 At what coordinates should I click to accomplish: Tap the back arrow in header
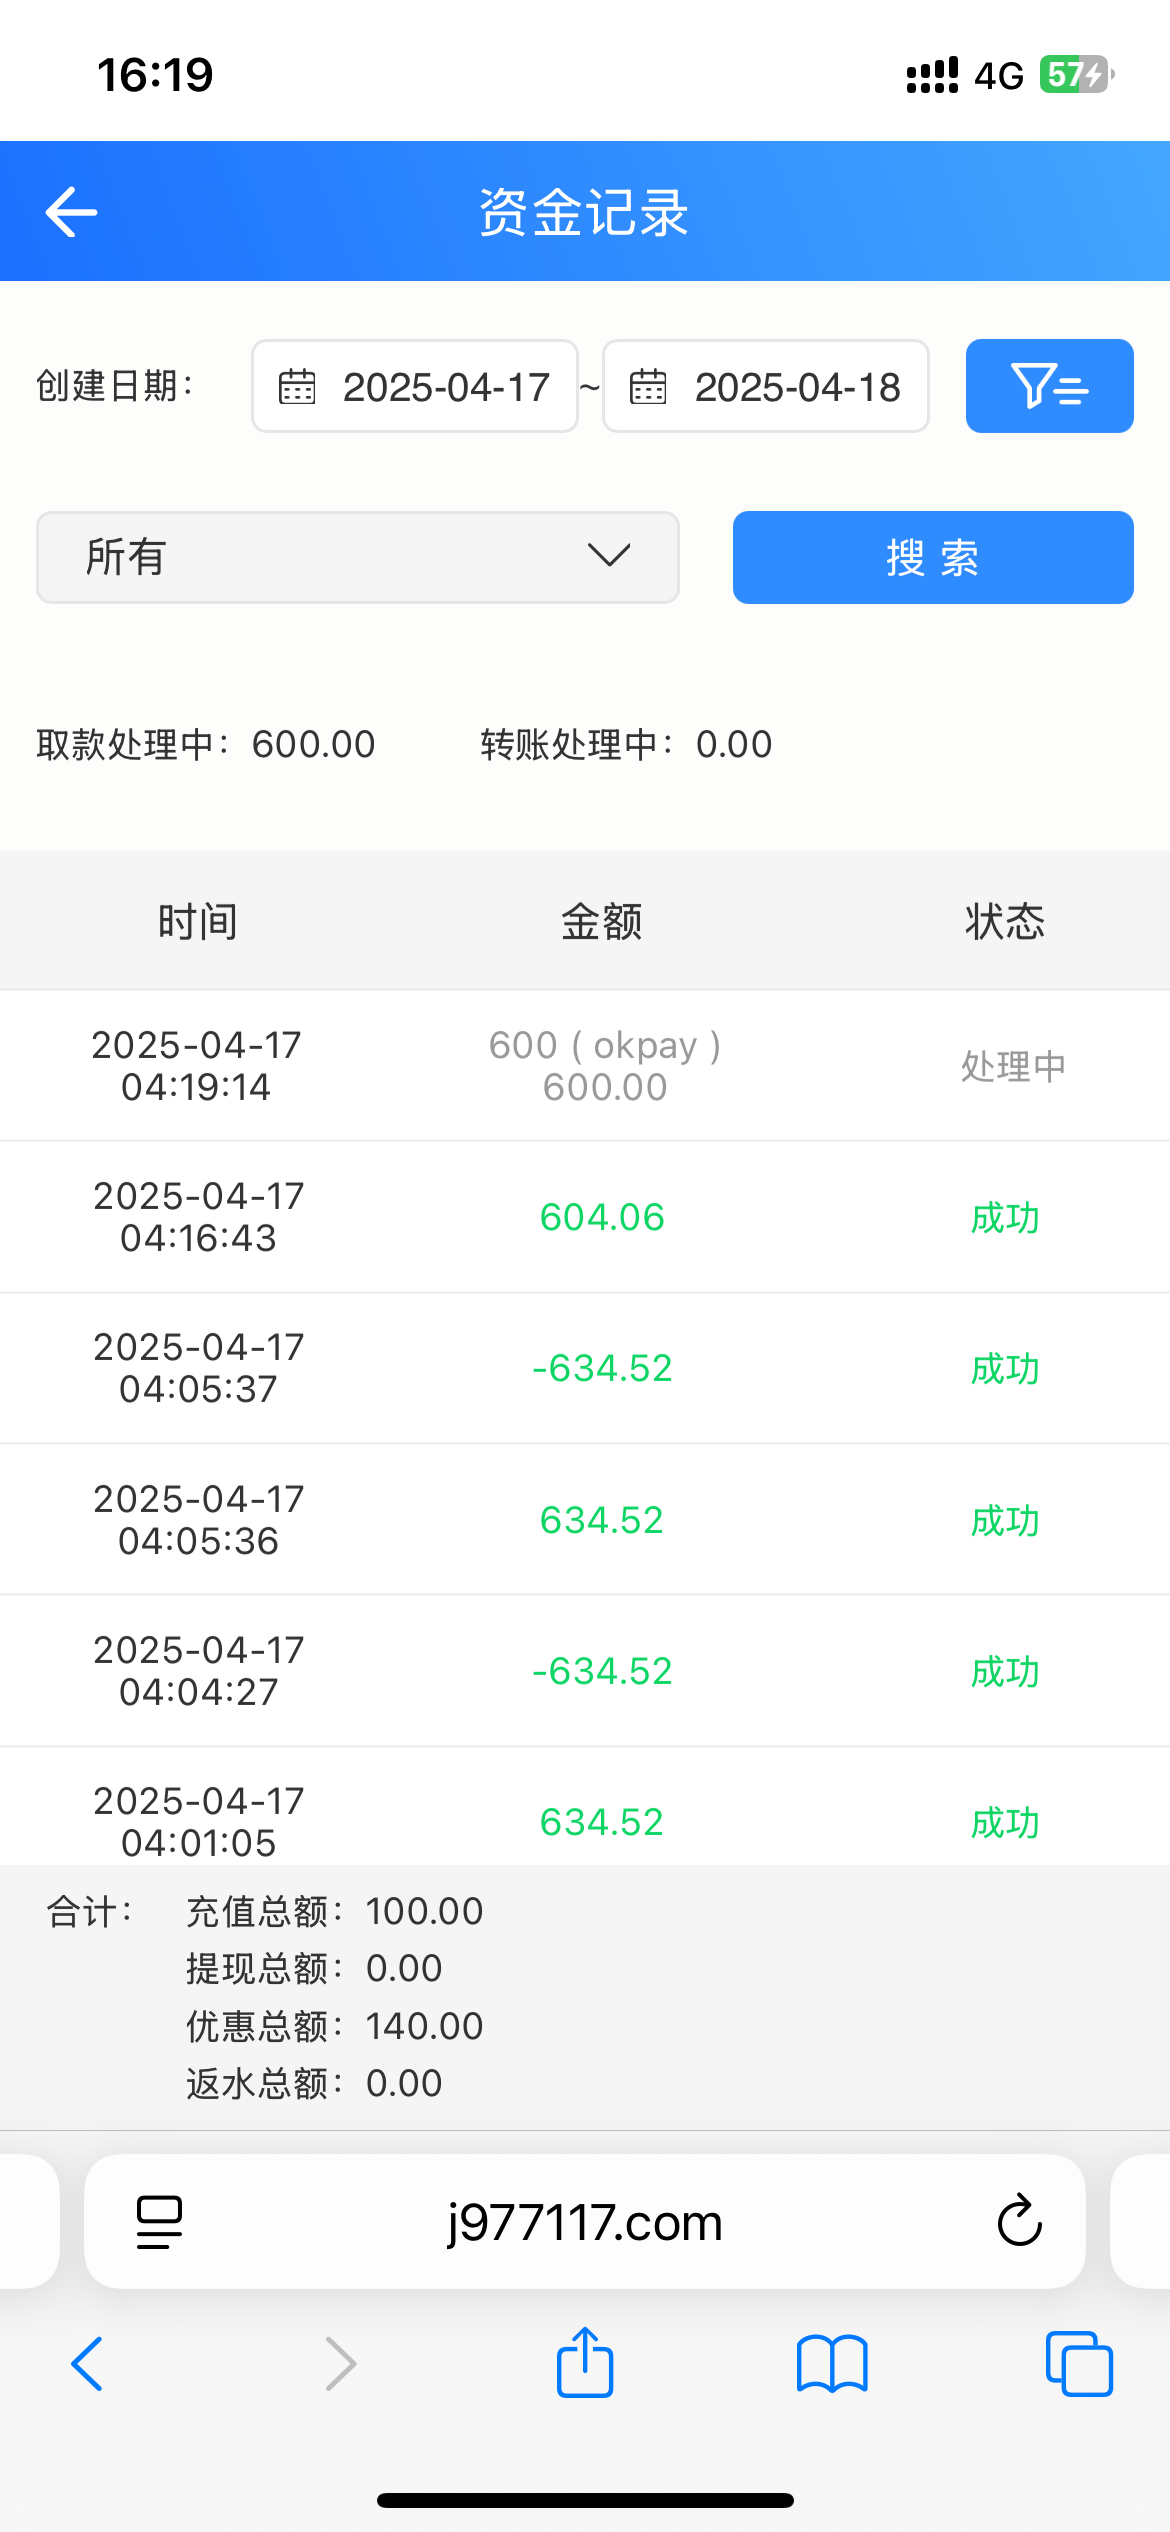(x=71, y=212)
